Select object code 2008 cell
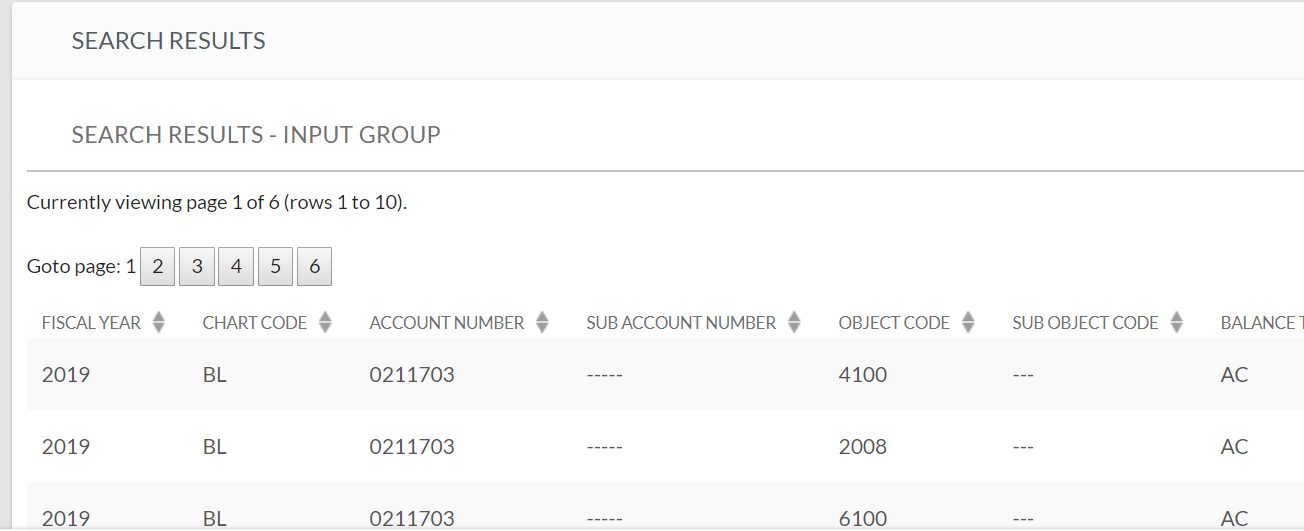 (x=862, y=447)
